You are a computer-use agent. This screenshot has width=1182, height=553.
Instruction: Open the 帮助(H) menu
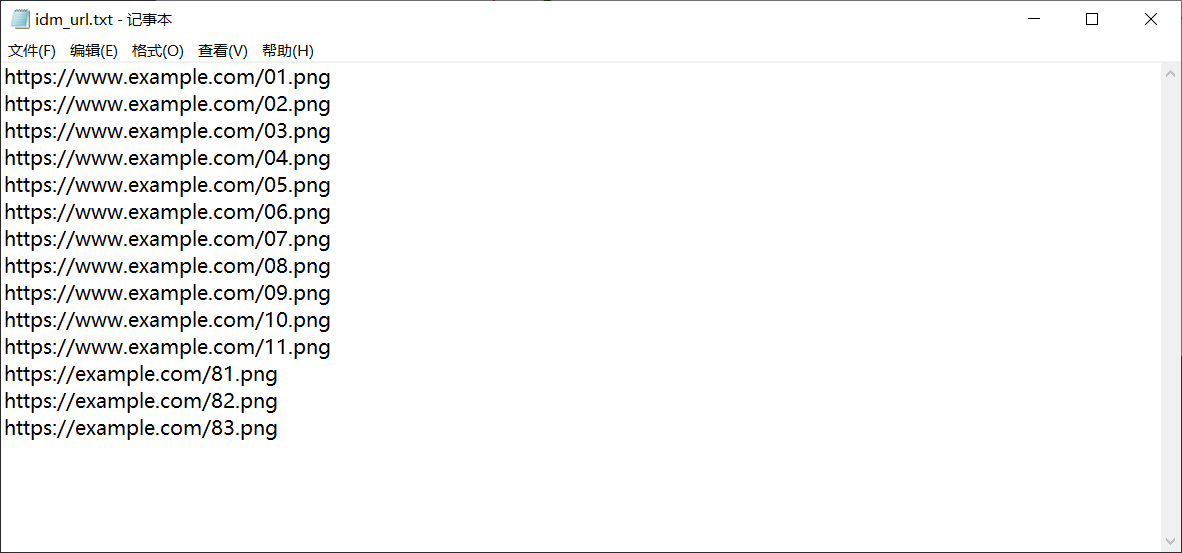coord(288,51)
